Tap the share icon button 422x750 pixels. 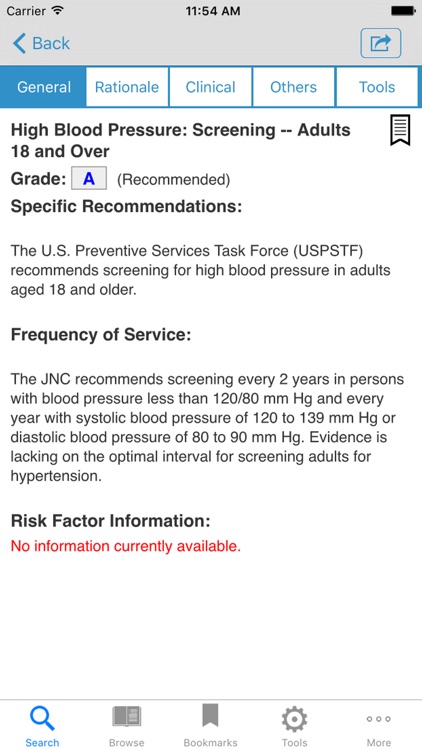coord(380,43)
